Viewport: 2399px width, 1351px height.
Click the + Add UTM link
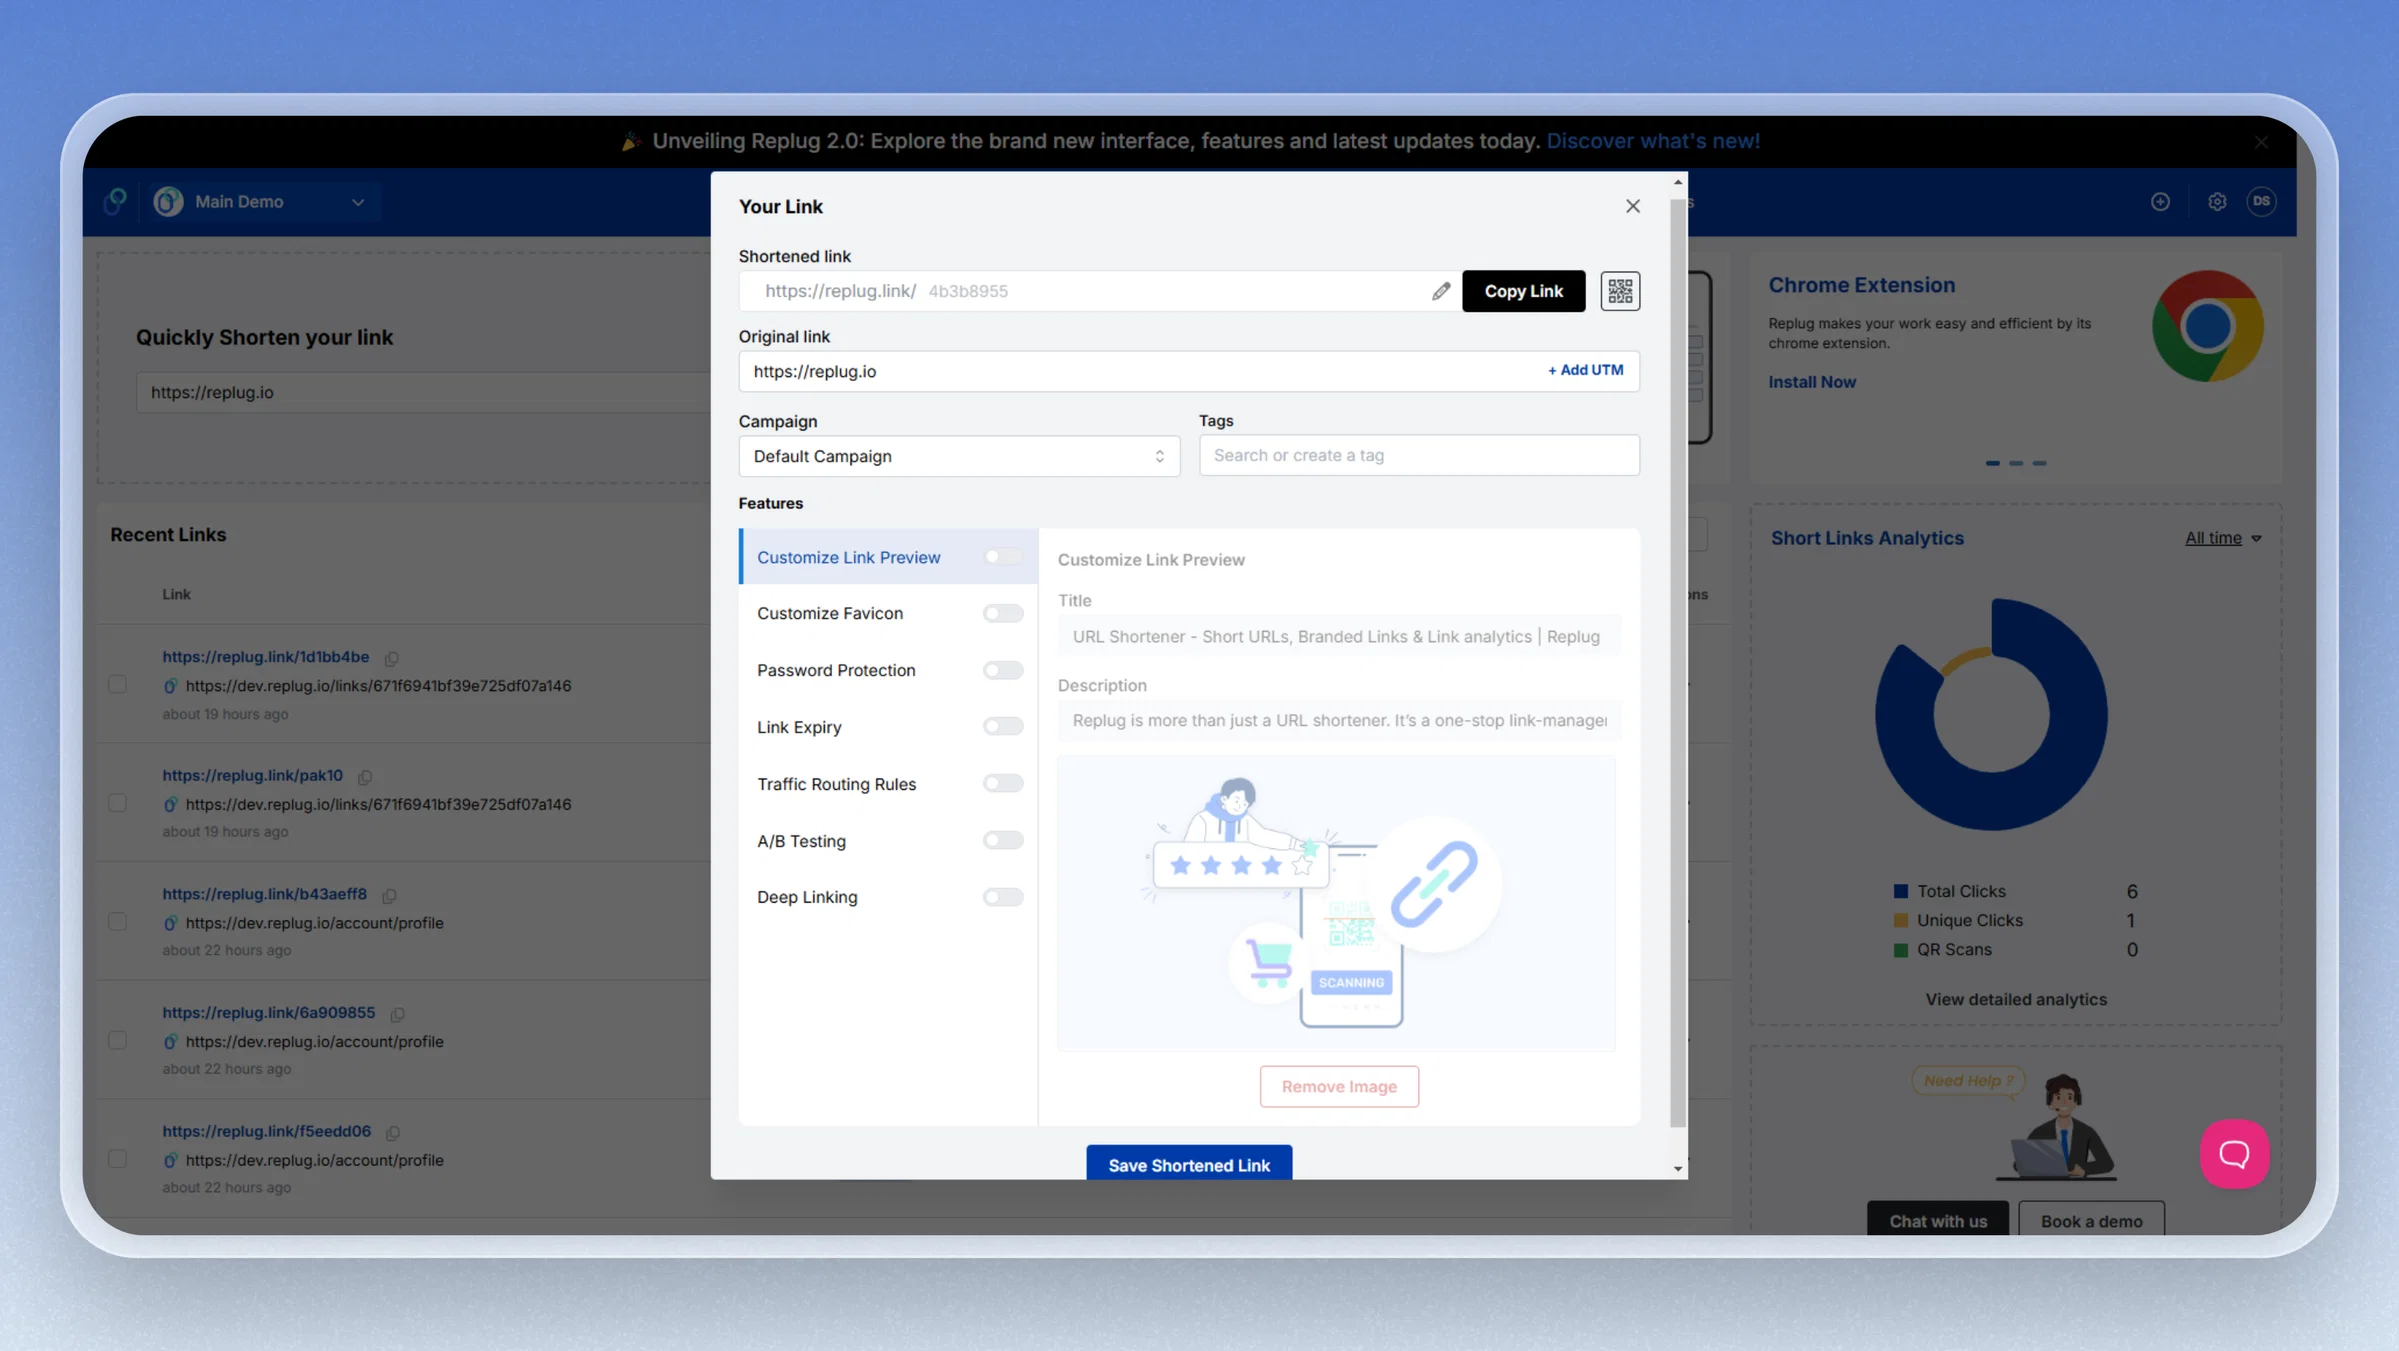pos(1585,370)
